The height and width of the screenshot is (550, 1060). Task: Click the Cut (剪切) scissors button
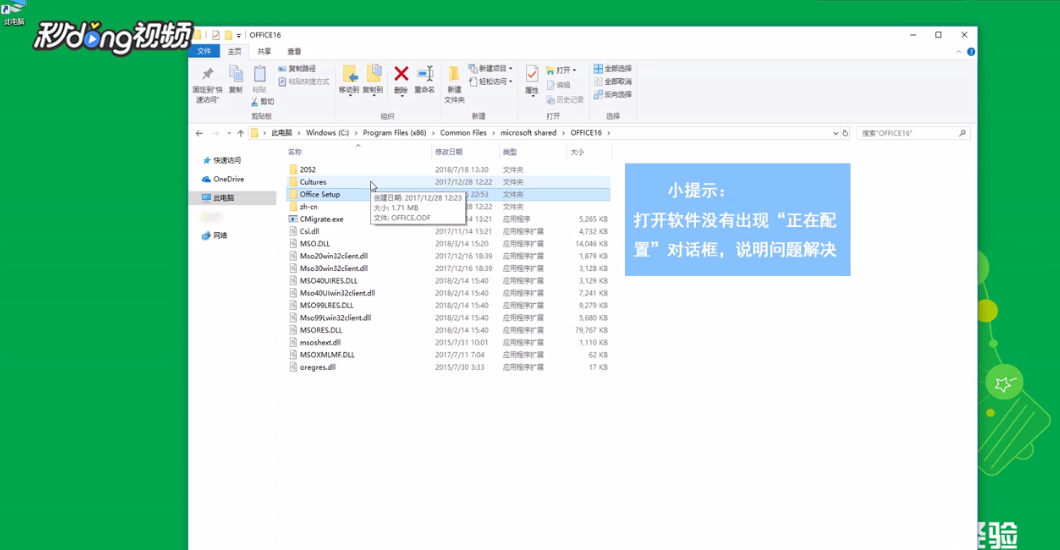point(262,102)
